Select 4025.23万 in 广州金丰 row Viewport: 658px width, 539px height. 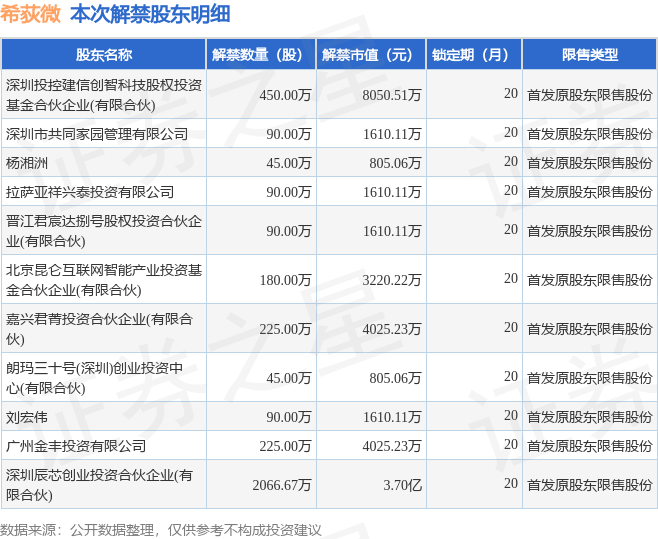[392, 446]
